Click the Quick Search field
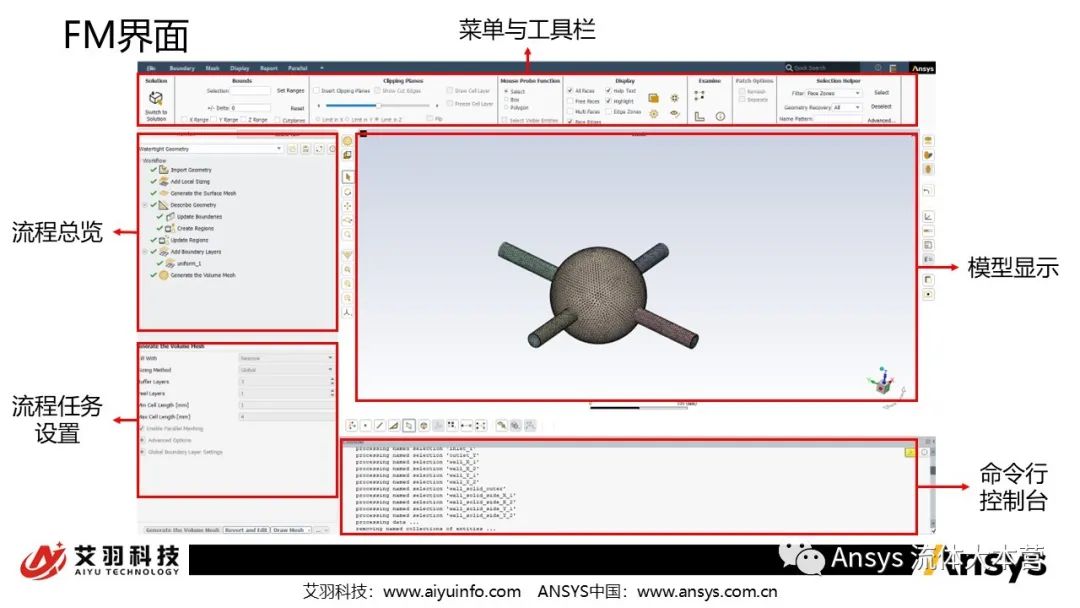Screen dimensions: 1080x608 click(x=822, y=67)
